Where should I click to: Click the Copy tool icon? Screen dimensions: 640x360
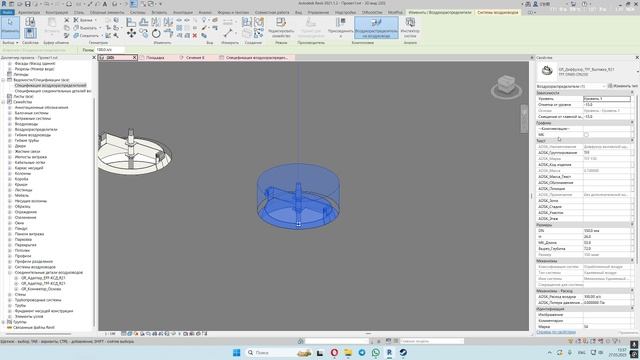(x=144, y=33)
